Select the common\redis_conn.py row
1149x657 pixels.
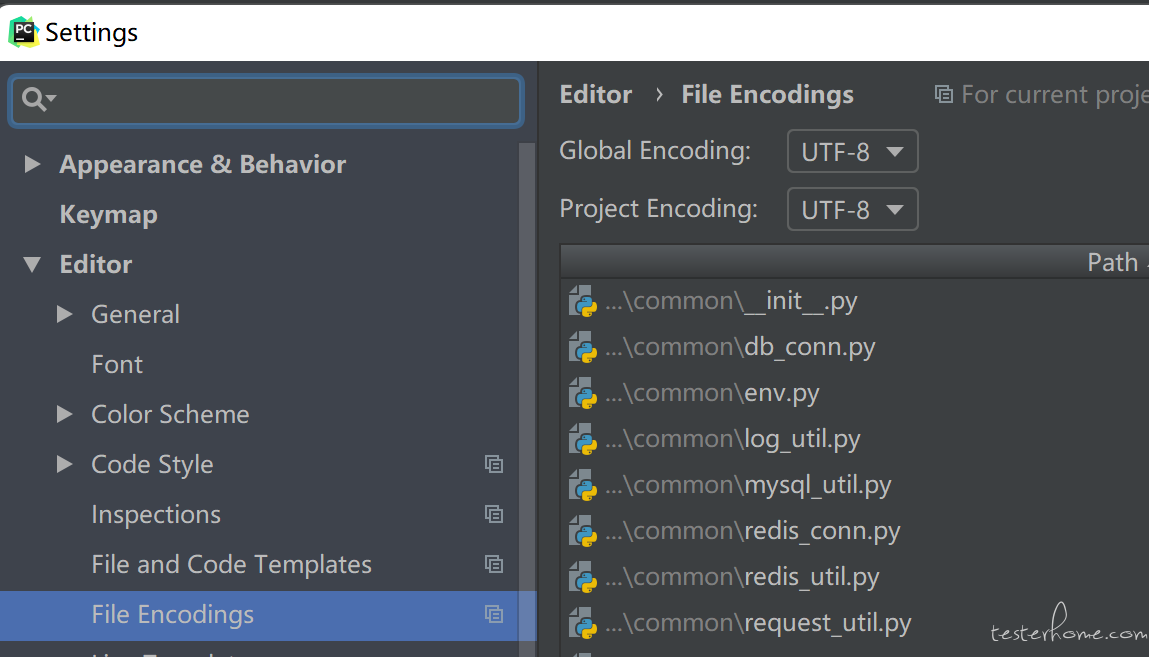pyautogui.click(x=854, y=531)
